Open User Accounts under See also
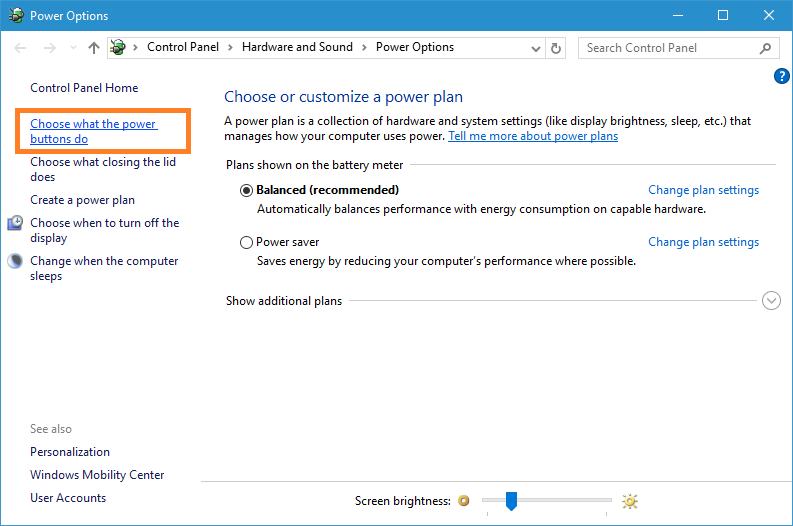The image size is (793, 526). coord(68,498)
